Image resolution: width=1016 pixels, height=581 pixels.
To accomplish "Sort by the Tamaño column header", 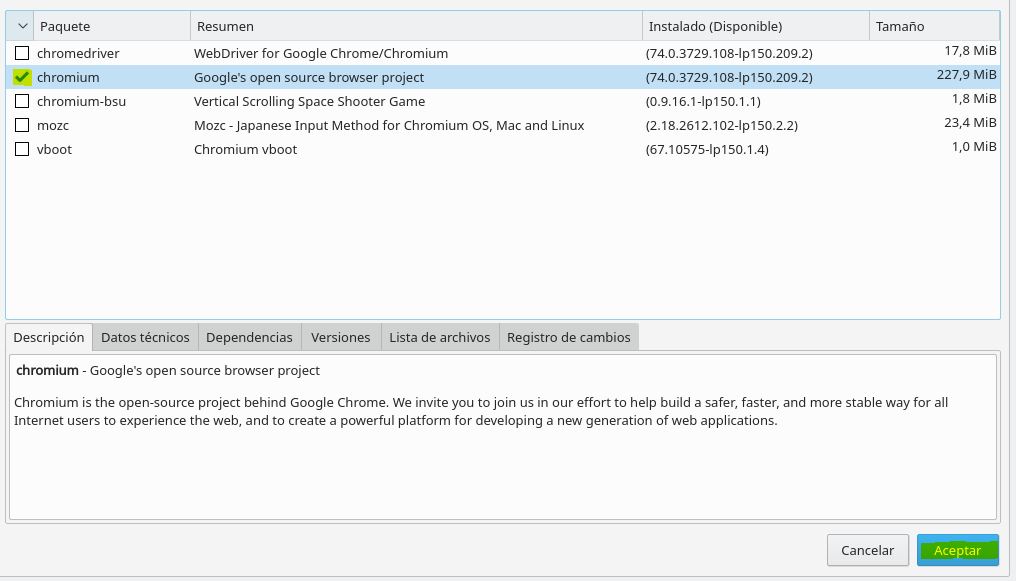I will [x=934, y=26].
